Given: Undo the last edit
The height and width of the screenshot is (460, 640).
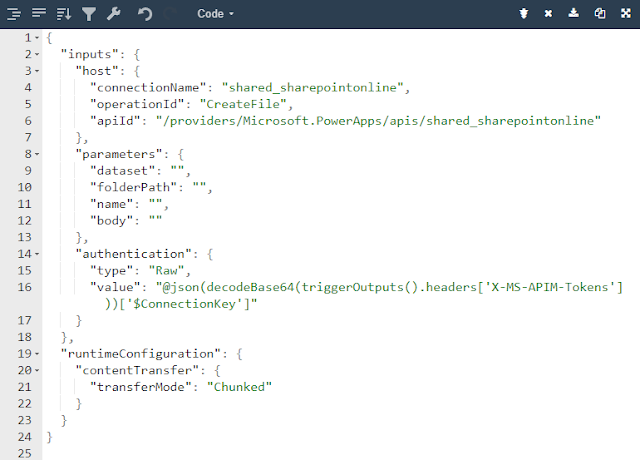Looking at the screenshot, I should click(144, 14).
